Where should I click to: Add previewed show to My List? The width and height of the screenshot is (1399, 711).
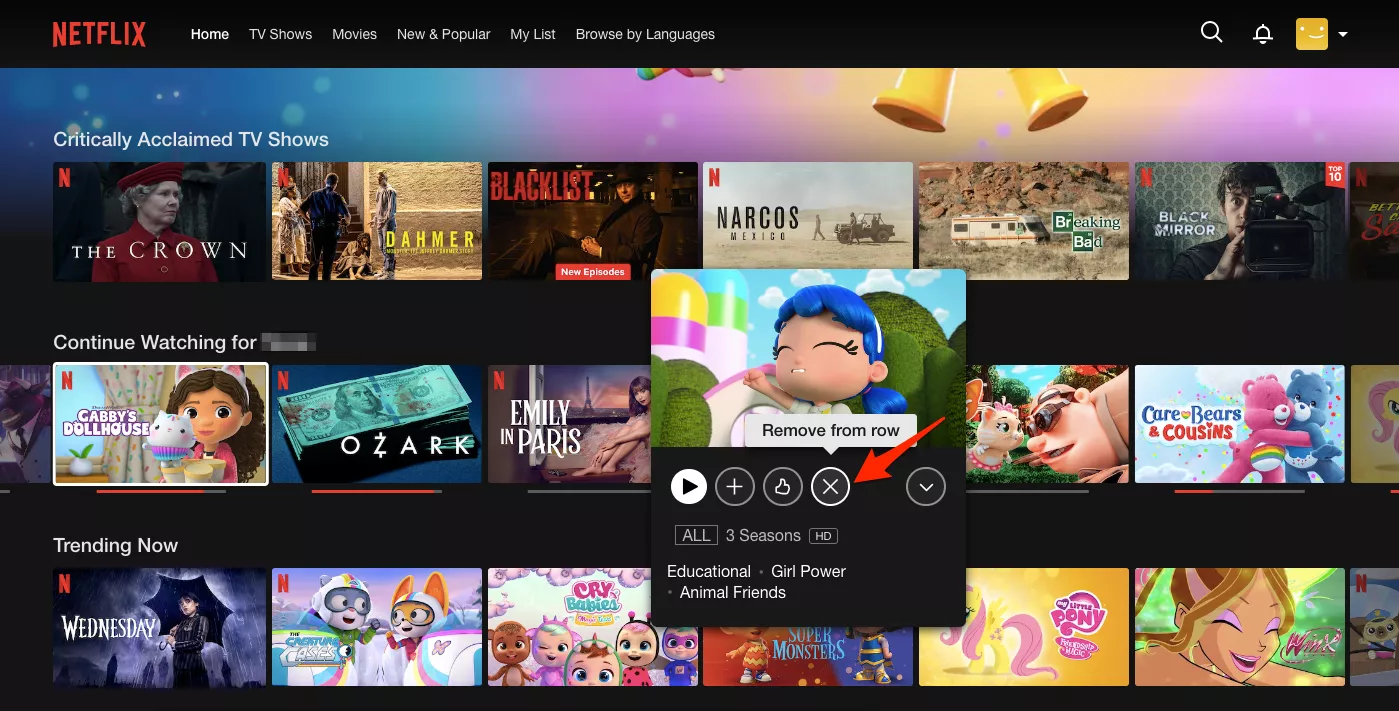pyautogui.click(x=735, y=487)
